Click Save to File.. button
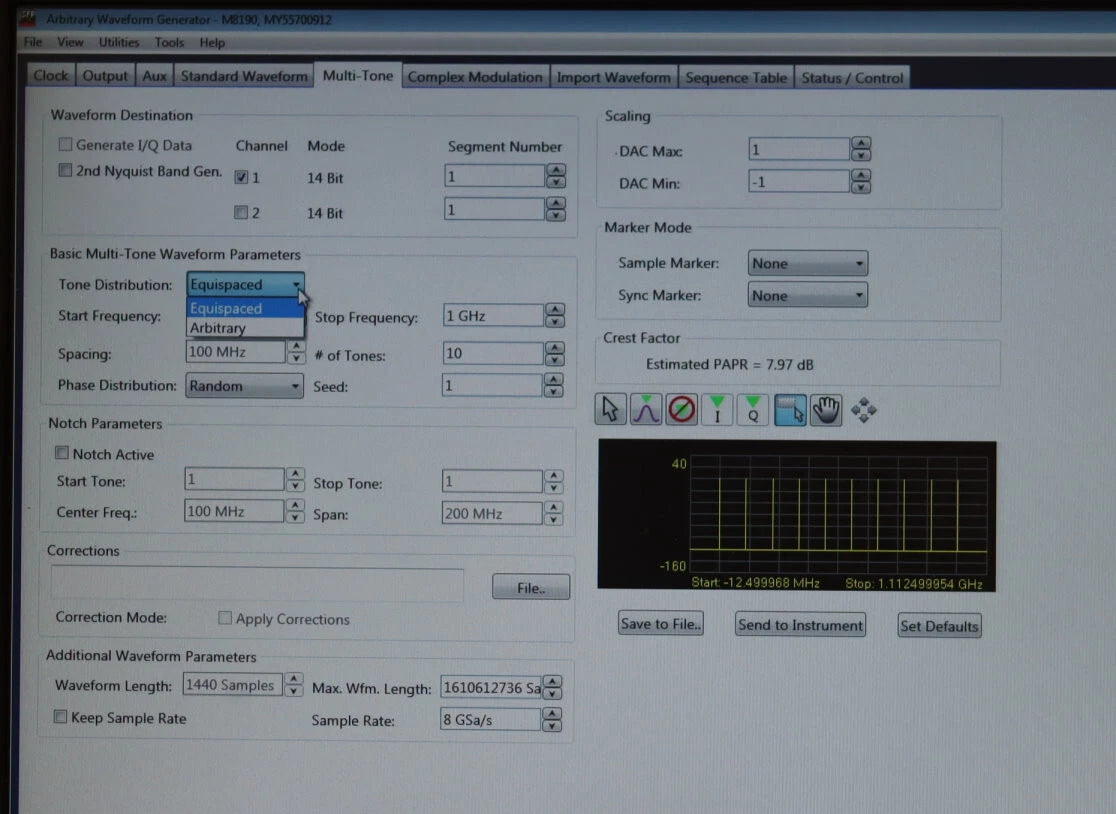 660,624
